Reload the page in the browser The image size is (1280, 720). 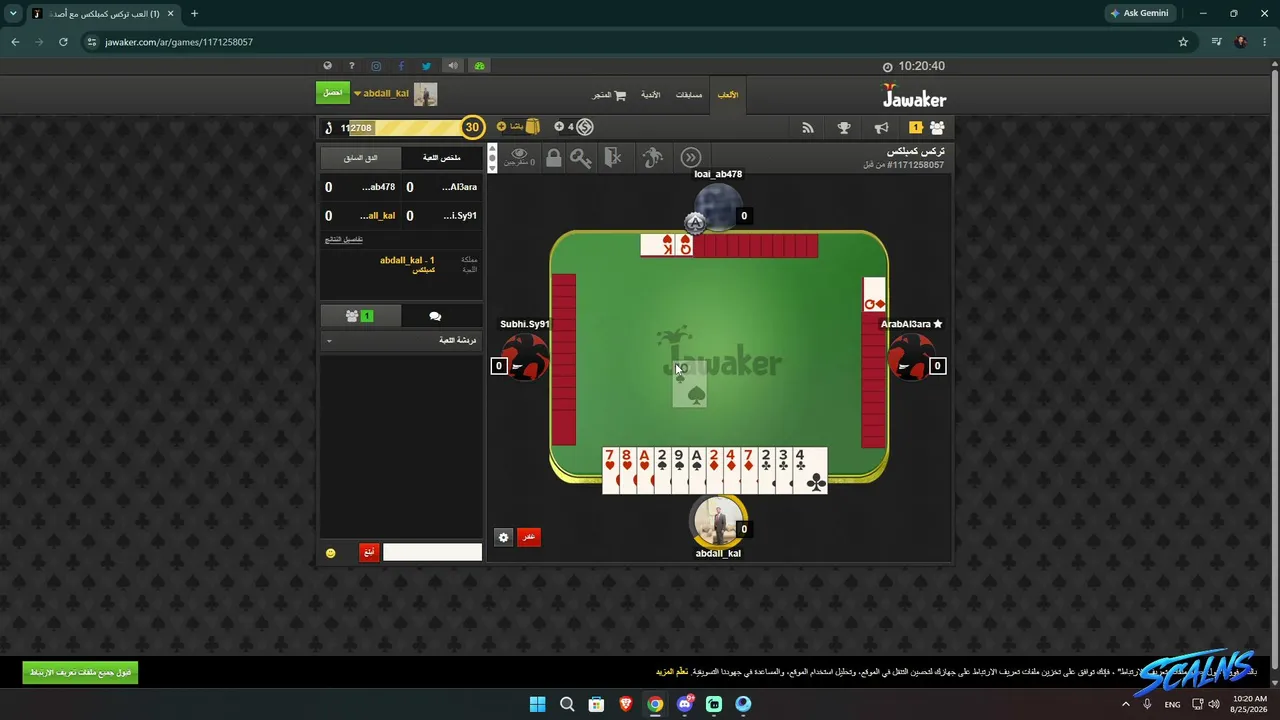coord(63,42)
